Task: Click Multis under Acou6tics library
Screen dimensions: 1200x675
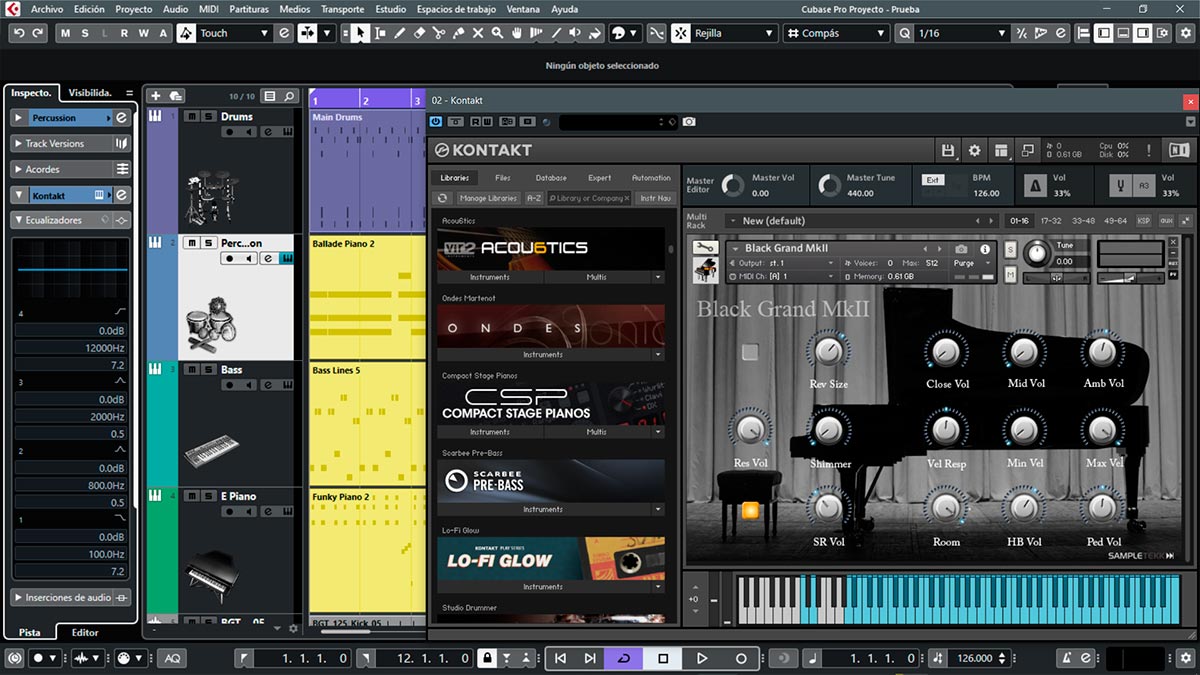Action: pyautogui.click(x=597, y=277)
